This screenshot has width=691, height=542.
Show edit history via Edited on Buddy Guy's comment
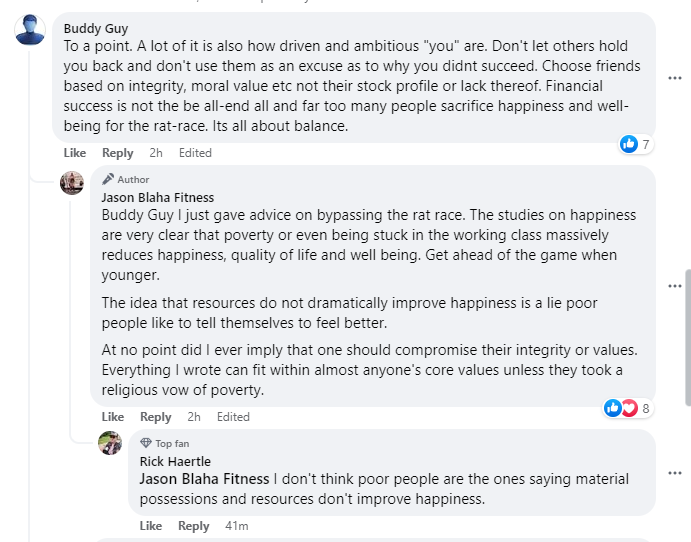[195, 153]
